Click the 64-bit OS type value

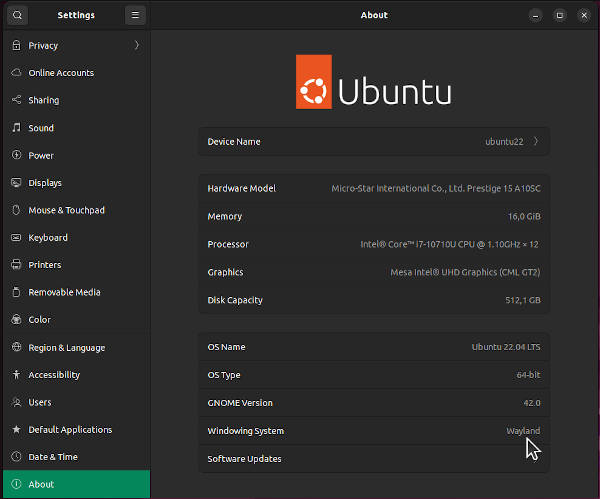528,375
